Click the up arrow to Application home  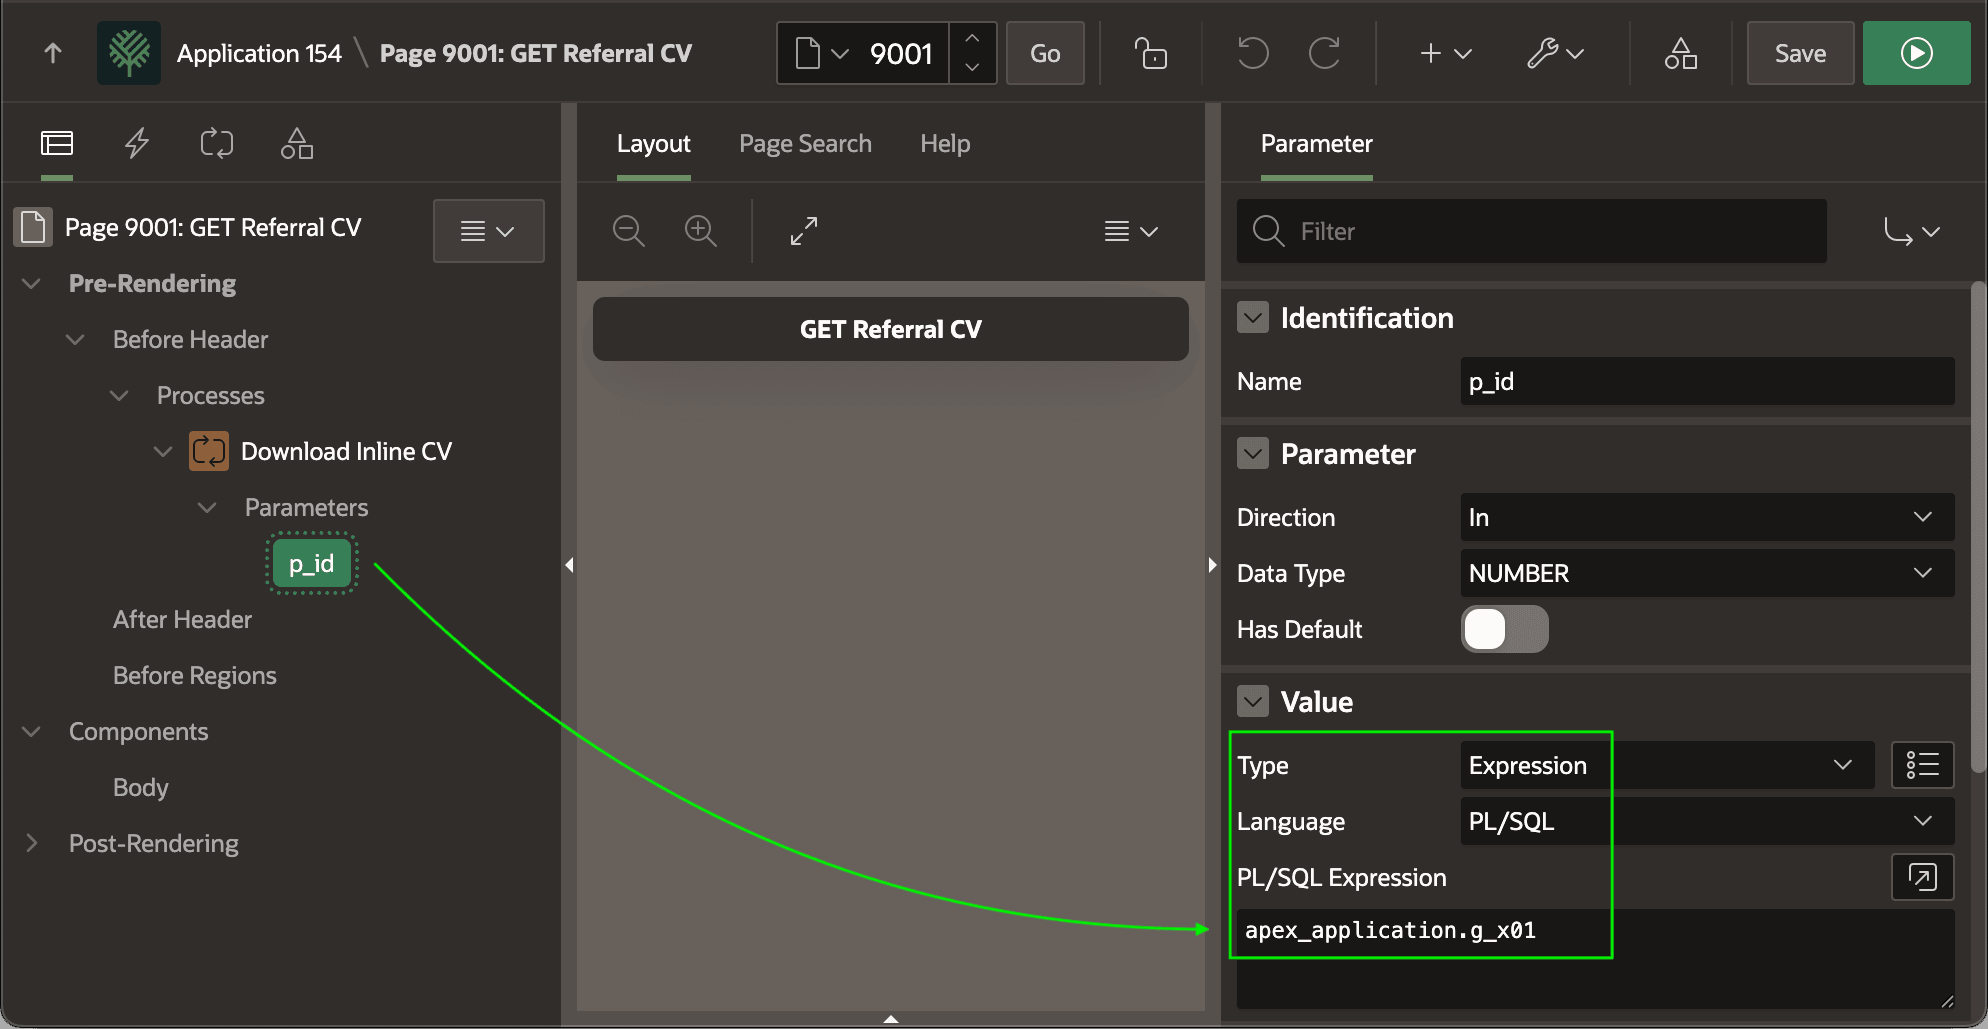[x=53, y=53]
